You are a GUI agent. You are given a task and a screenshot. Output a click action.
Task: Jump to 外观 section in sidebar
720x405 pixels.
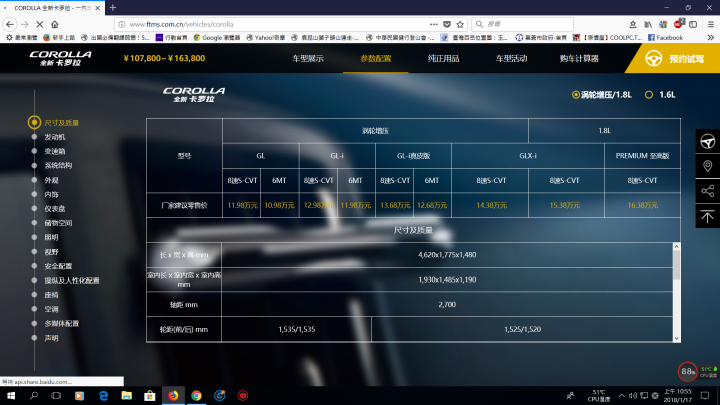point(51,180)
